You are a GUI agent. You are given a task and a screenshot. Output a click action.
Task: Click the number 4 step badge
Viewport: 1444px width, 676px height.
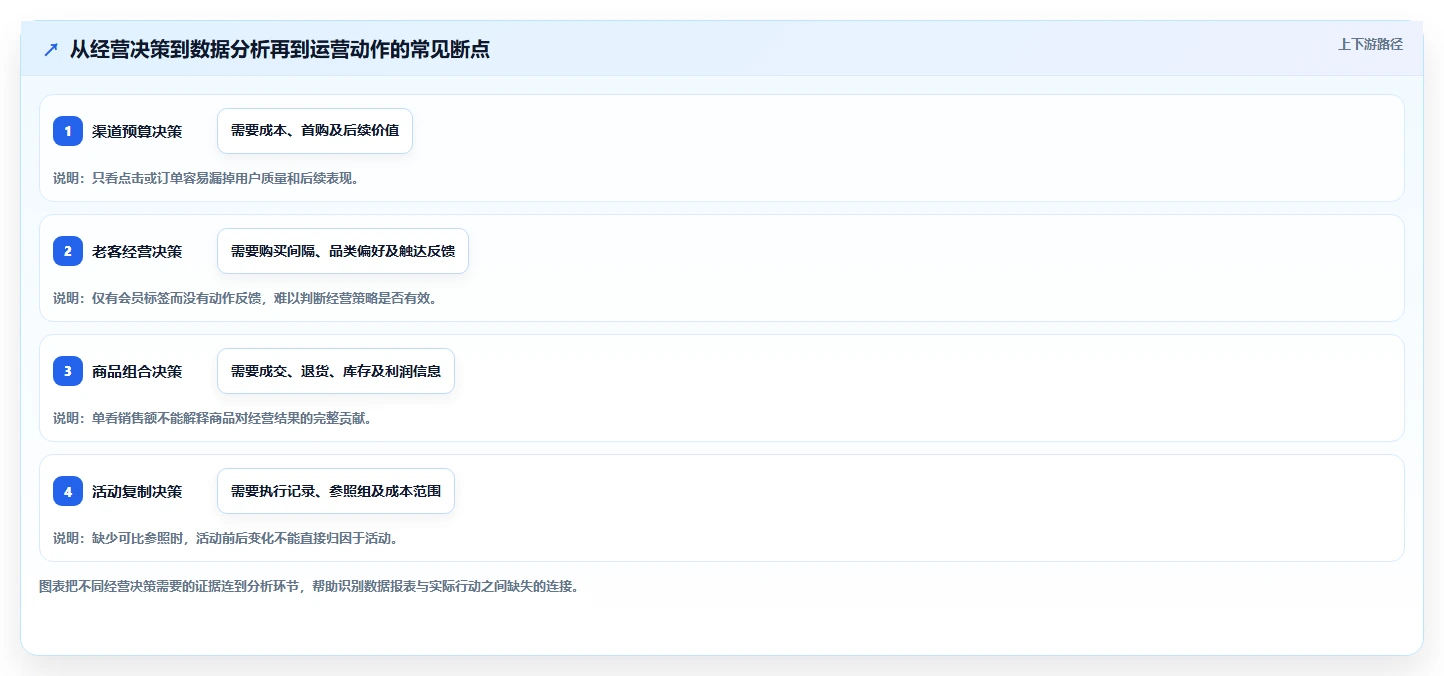68,491
